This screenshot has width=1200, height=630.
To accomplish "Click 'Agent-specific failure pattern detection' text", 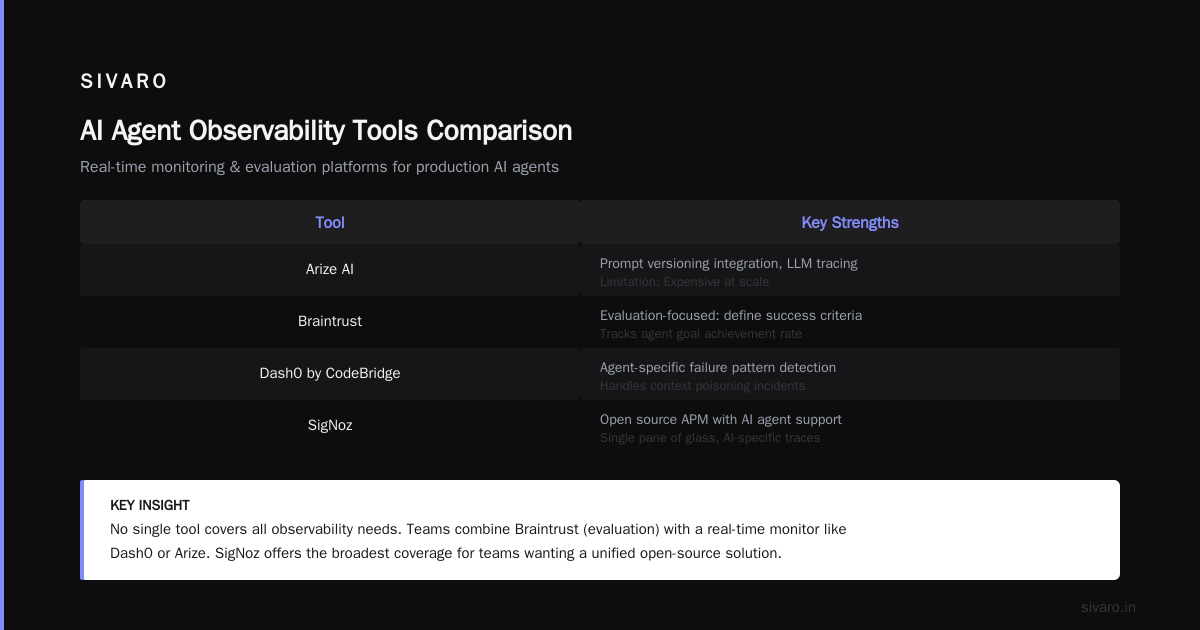I will (718, 368).
